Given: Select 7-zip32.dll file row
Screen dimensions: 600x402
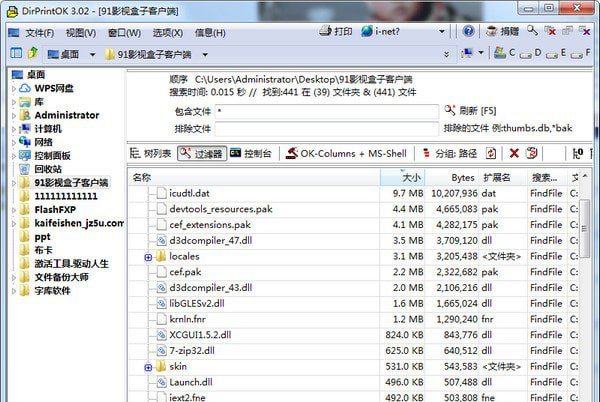Looking at the screenshot, I should click(x=354, y=351).
